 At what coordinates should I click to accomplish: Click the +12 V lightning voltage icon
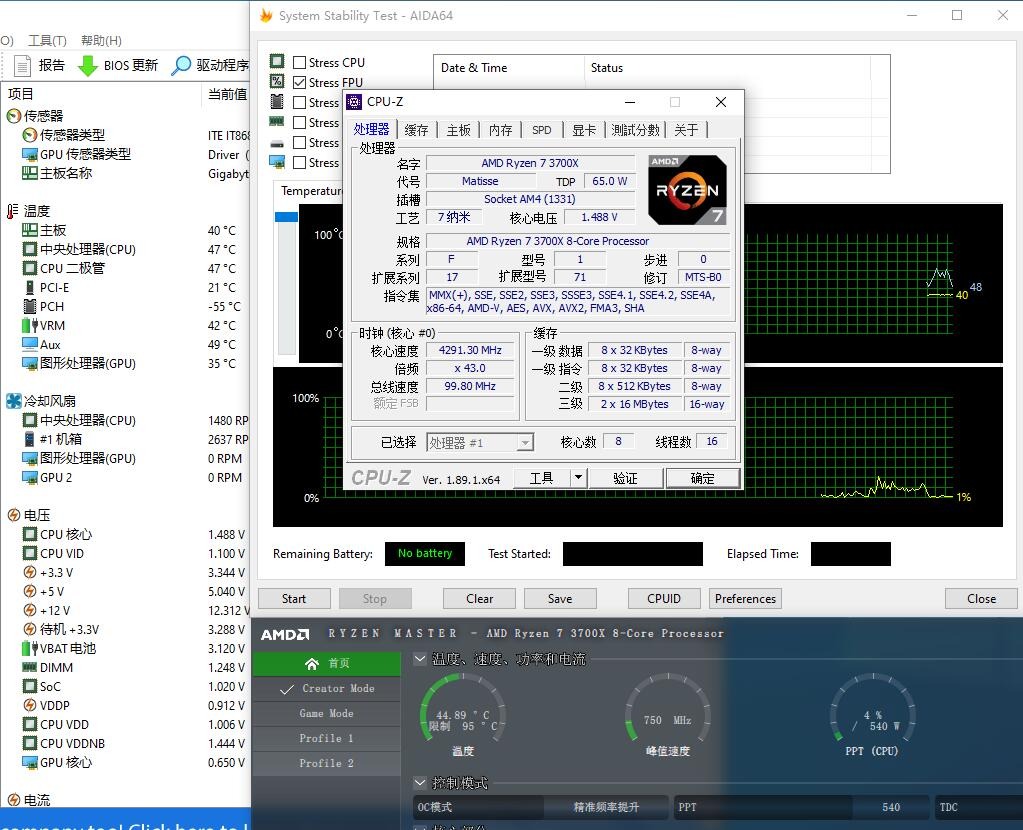(x=29, y=610)
